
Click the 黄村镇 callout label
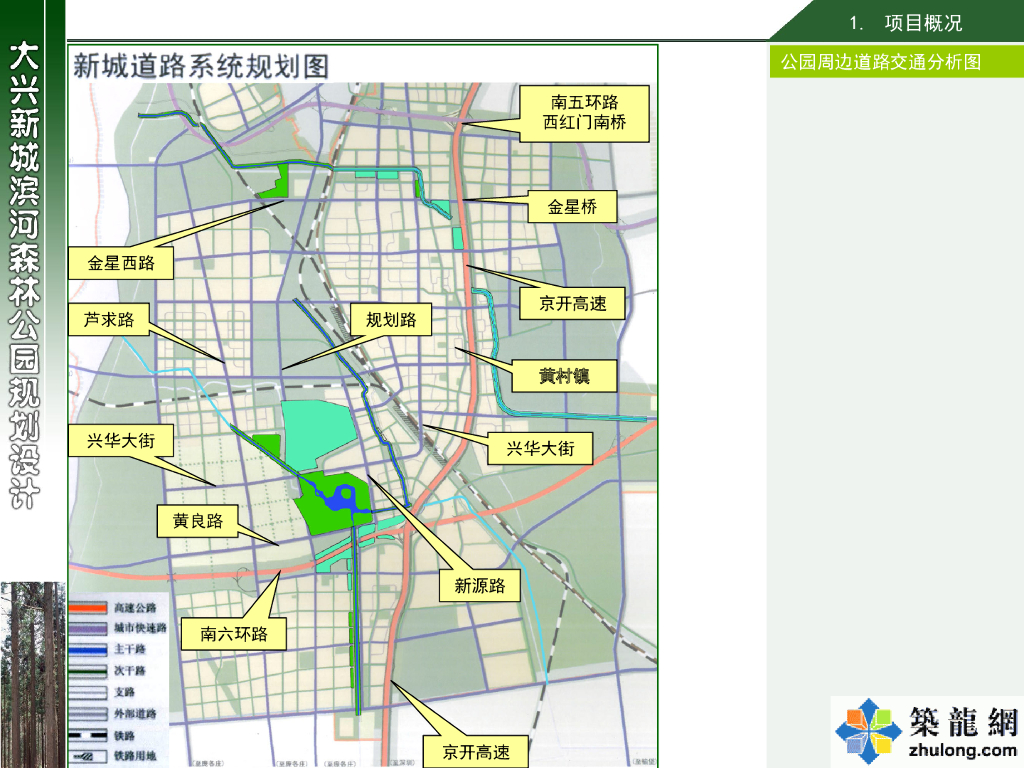click(x=564, y=376)
